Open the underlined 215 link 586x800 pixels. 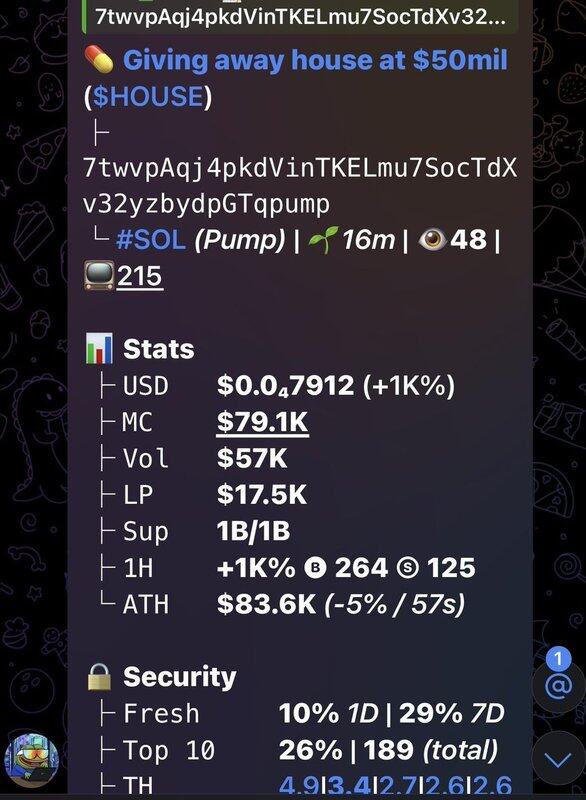140,276
